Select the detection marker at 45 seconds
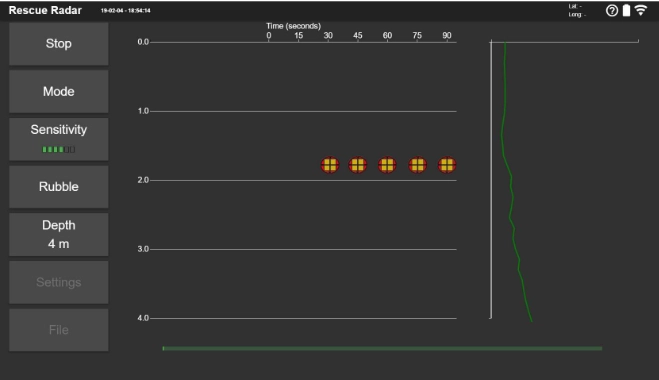Screen dimensions: 659x380 [358, 165]
